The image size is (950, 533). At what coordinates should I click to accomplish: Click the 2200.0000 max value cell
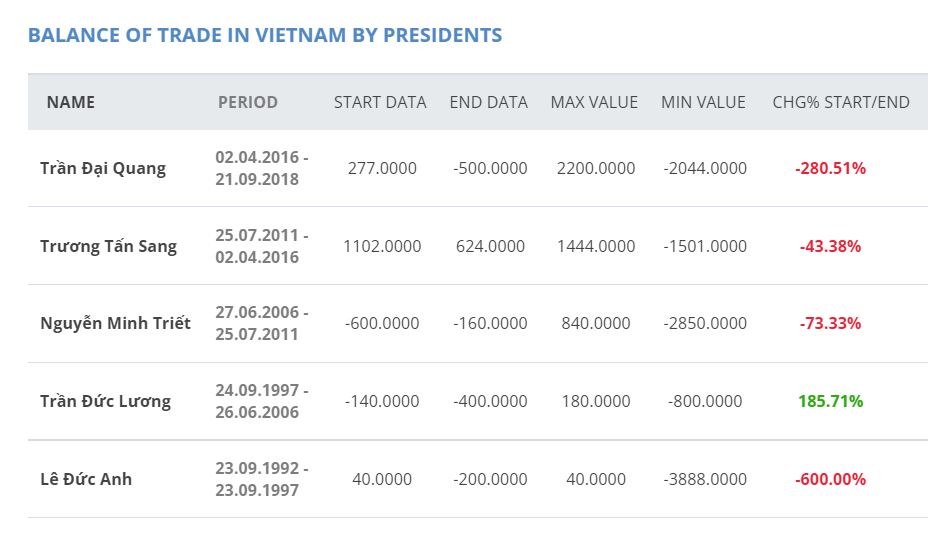[x=596, y=168]
